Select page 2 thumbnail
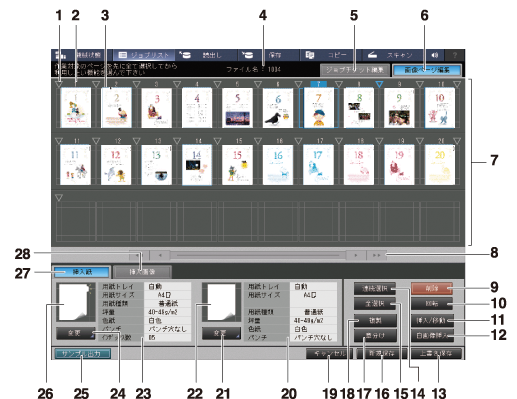 pyautogui.click(x=116, y=107)
